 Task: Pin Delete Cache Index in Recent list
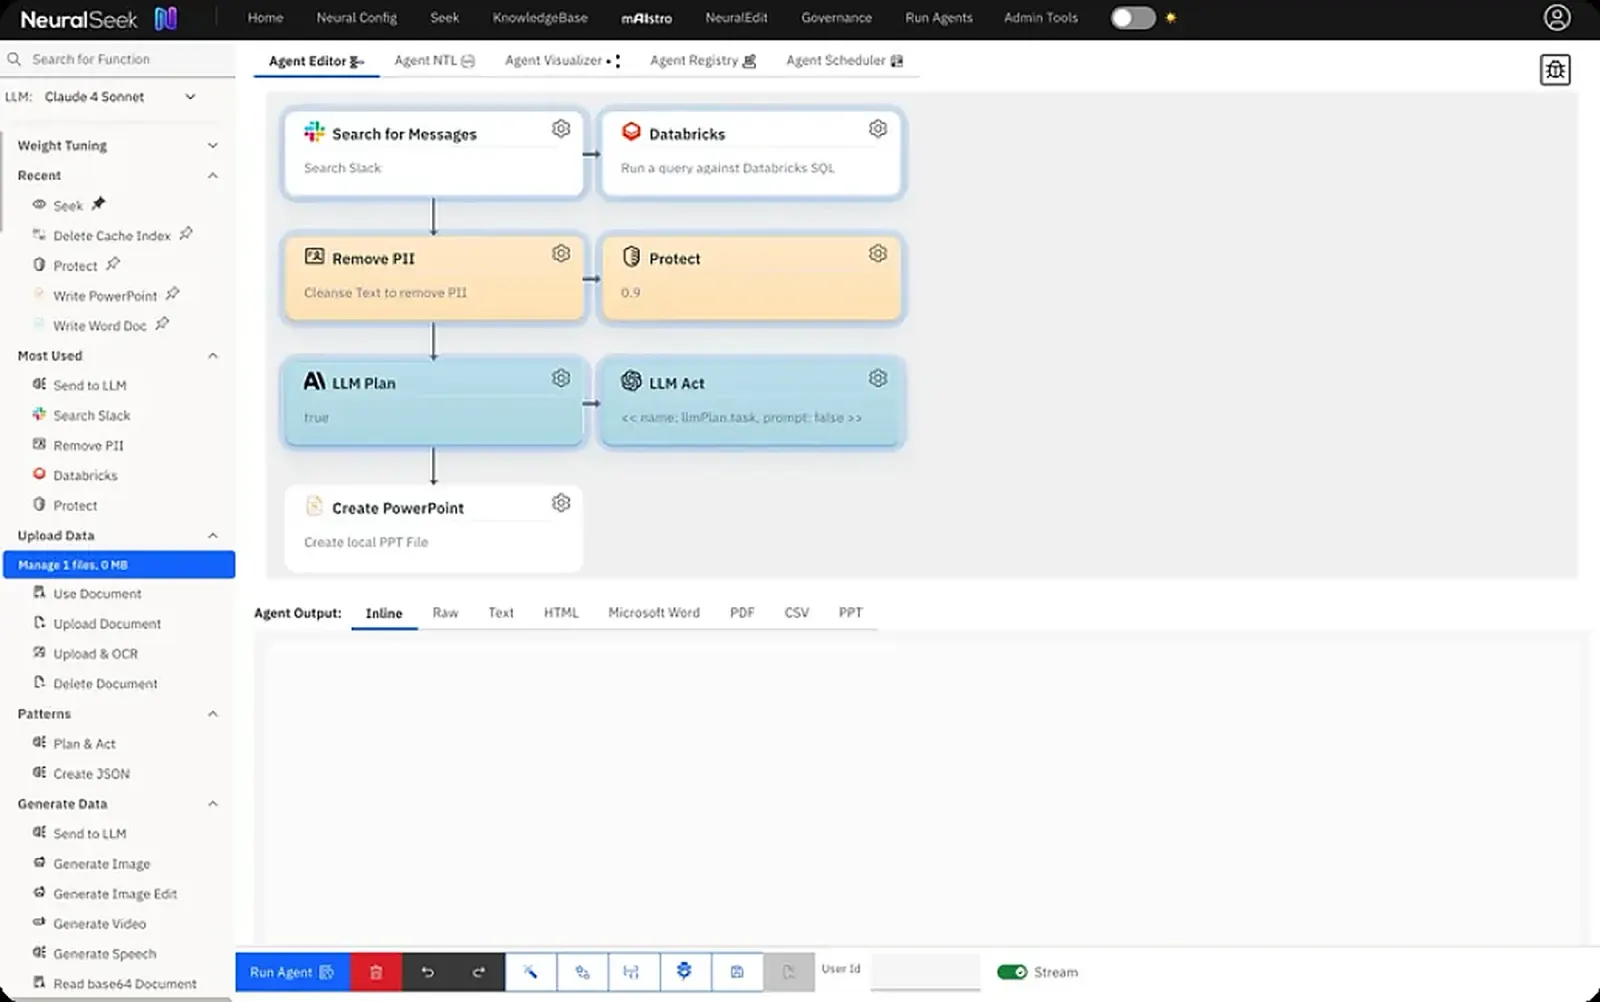pyautogui.click(x=186, y=234)
